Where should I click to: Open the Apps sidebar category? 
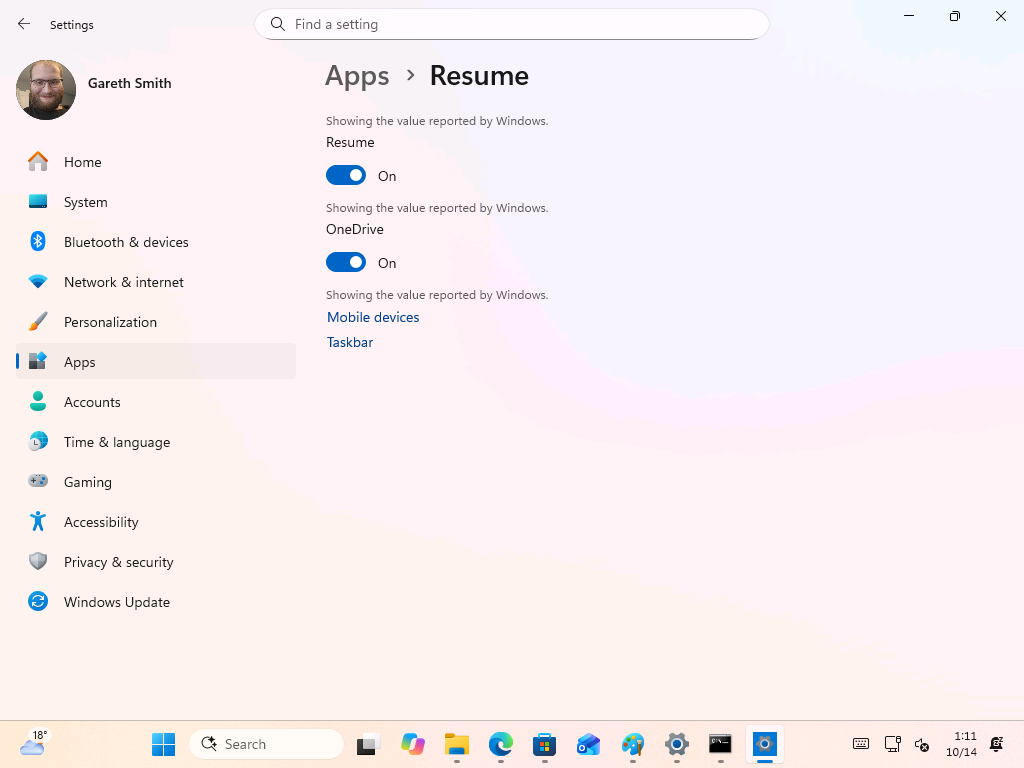click(156, 361)
